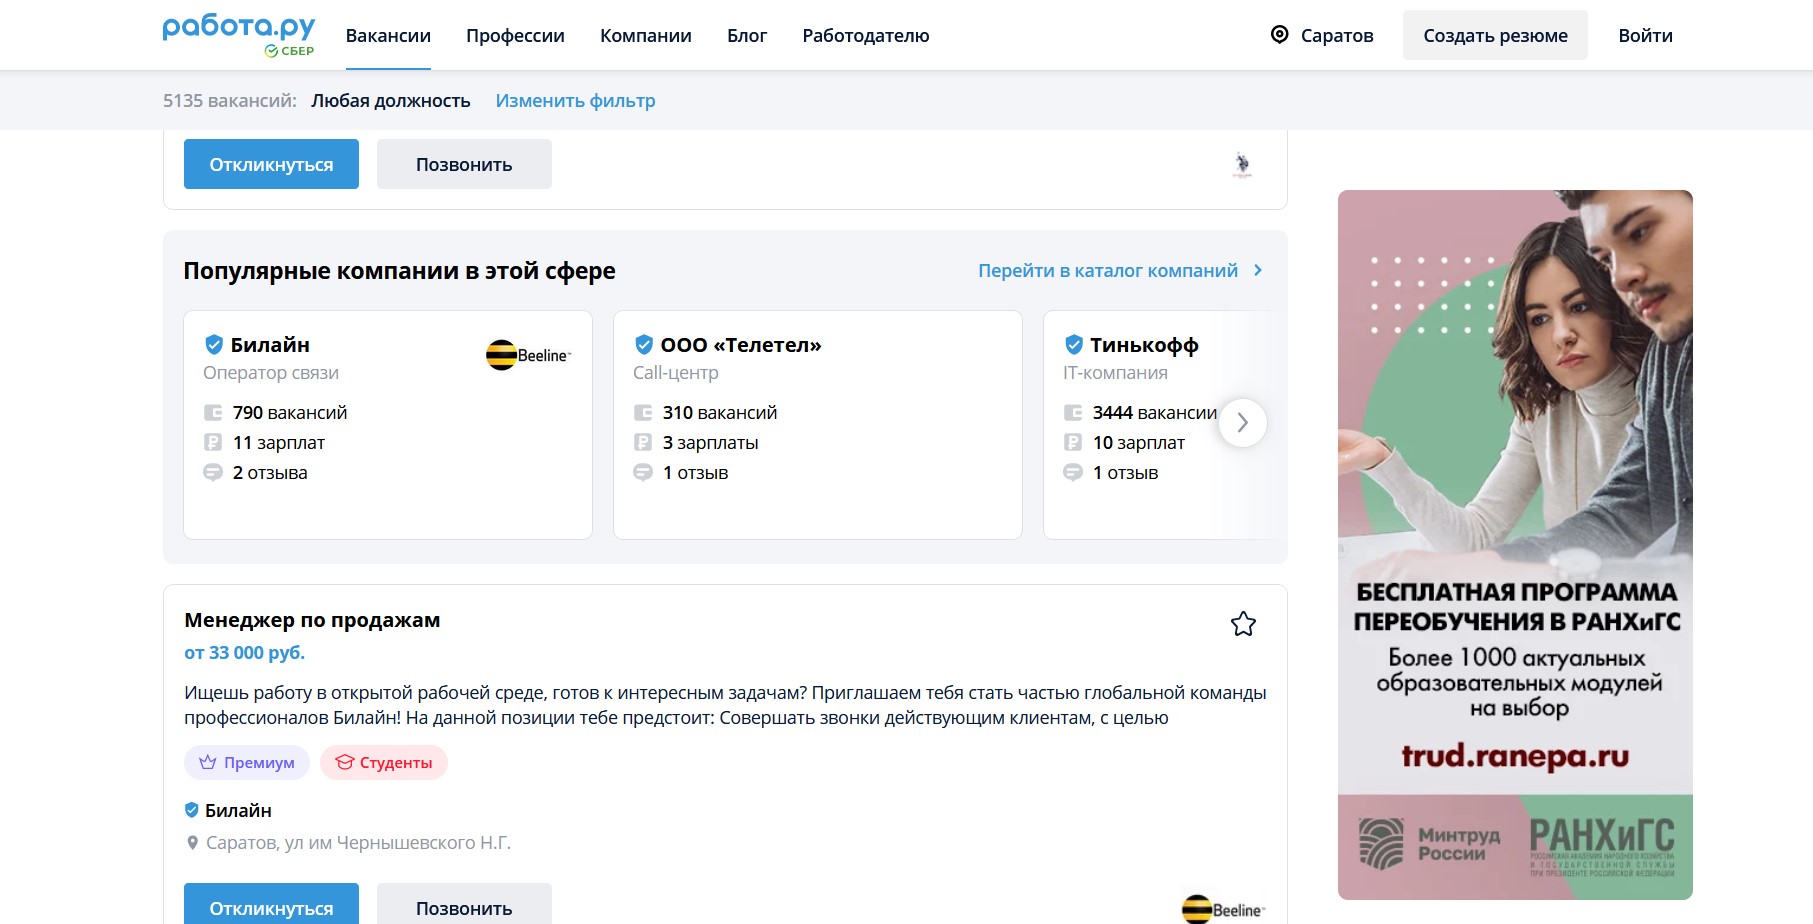This screenshot has height=924, width=1813.
Task: Open the Билайн company card title
Action: 270,345
